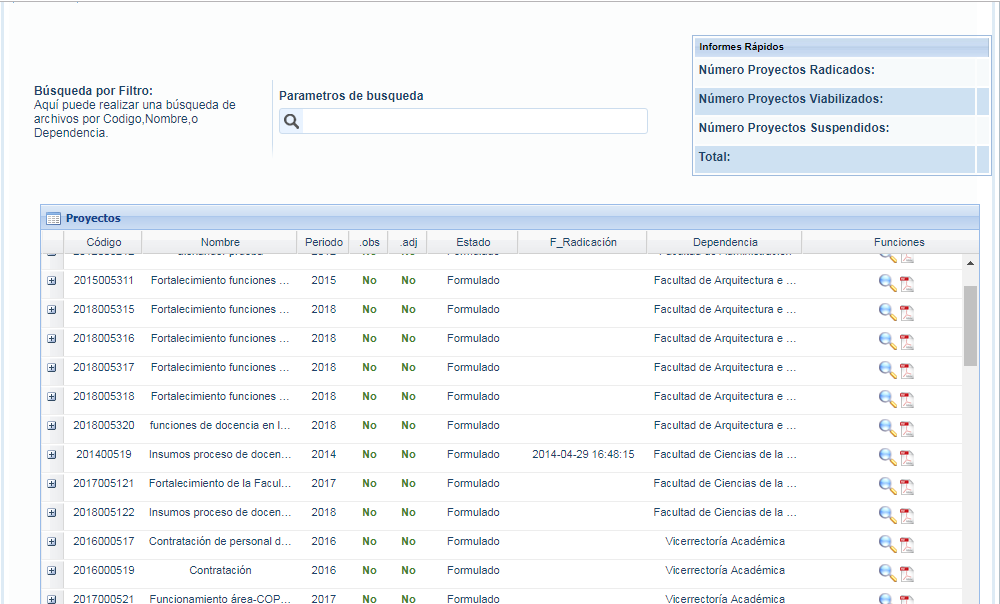The width and height of the screenshot is (1000, 604).
Task: Sort by Código column header
Action: 103,242
